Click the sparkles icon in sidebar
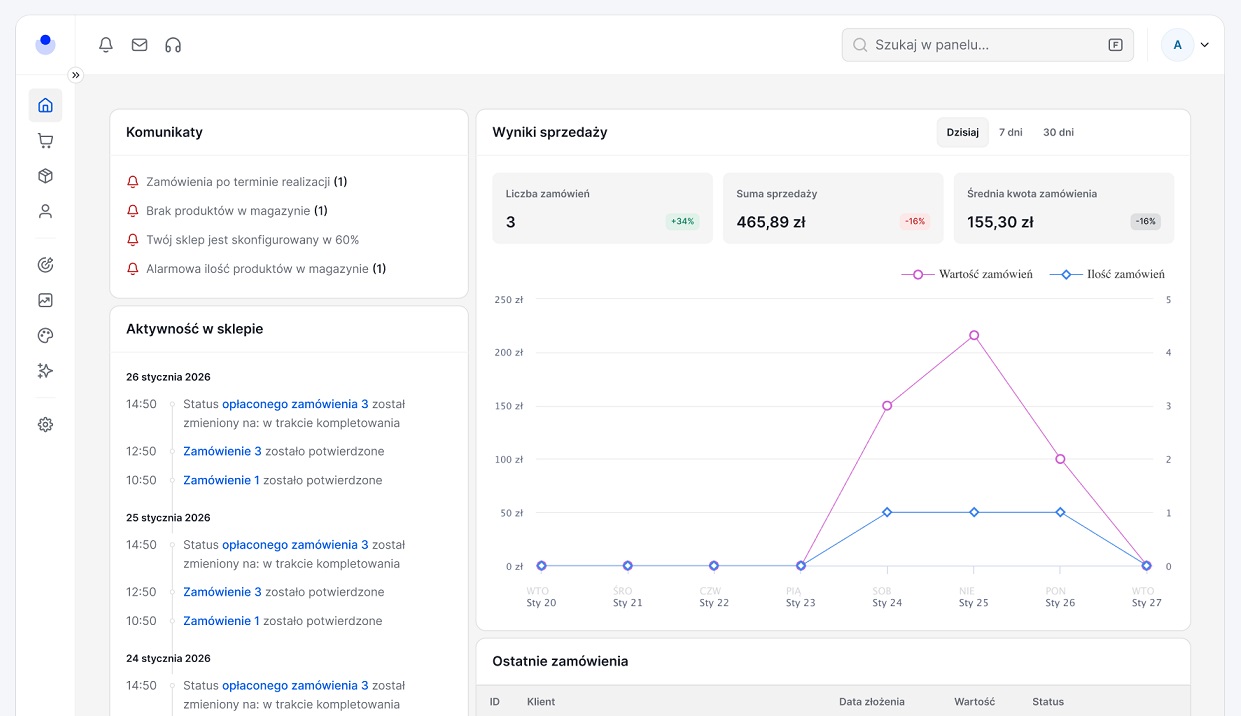 [45, 371]
